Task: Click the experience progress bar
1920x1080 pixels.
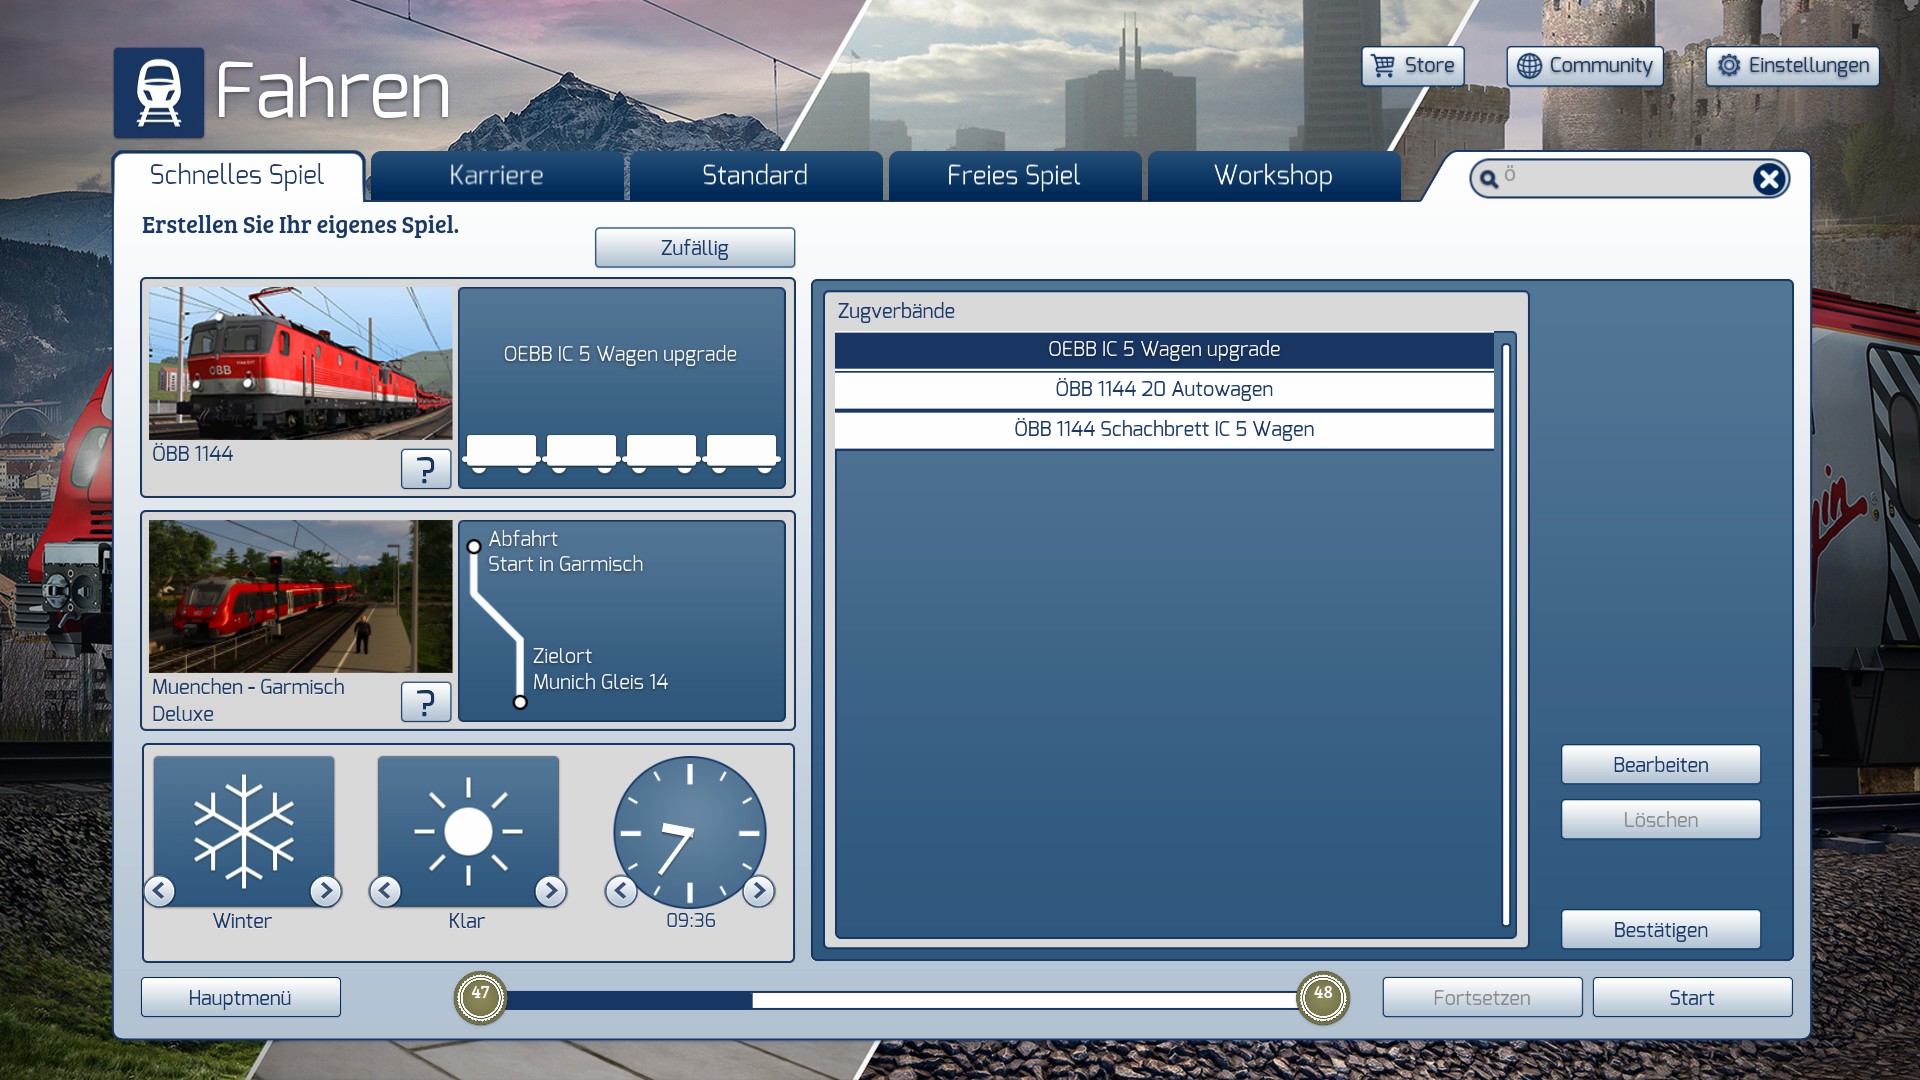Action: (900, 999)
